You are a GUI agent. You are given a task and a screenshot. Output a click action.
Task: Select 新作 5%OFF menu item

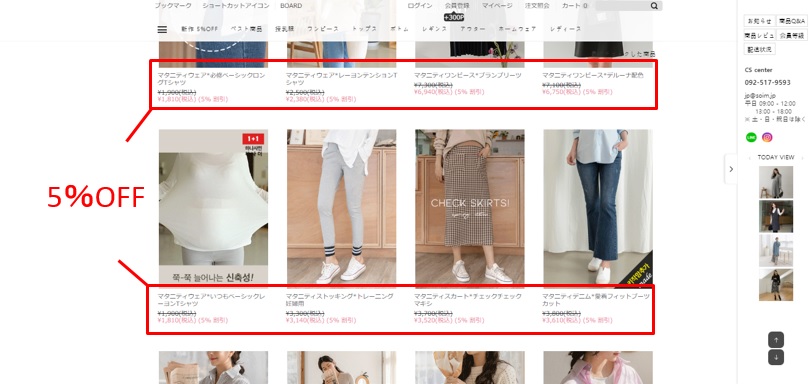click(200, 29)
